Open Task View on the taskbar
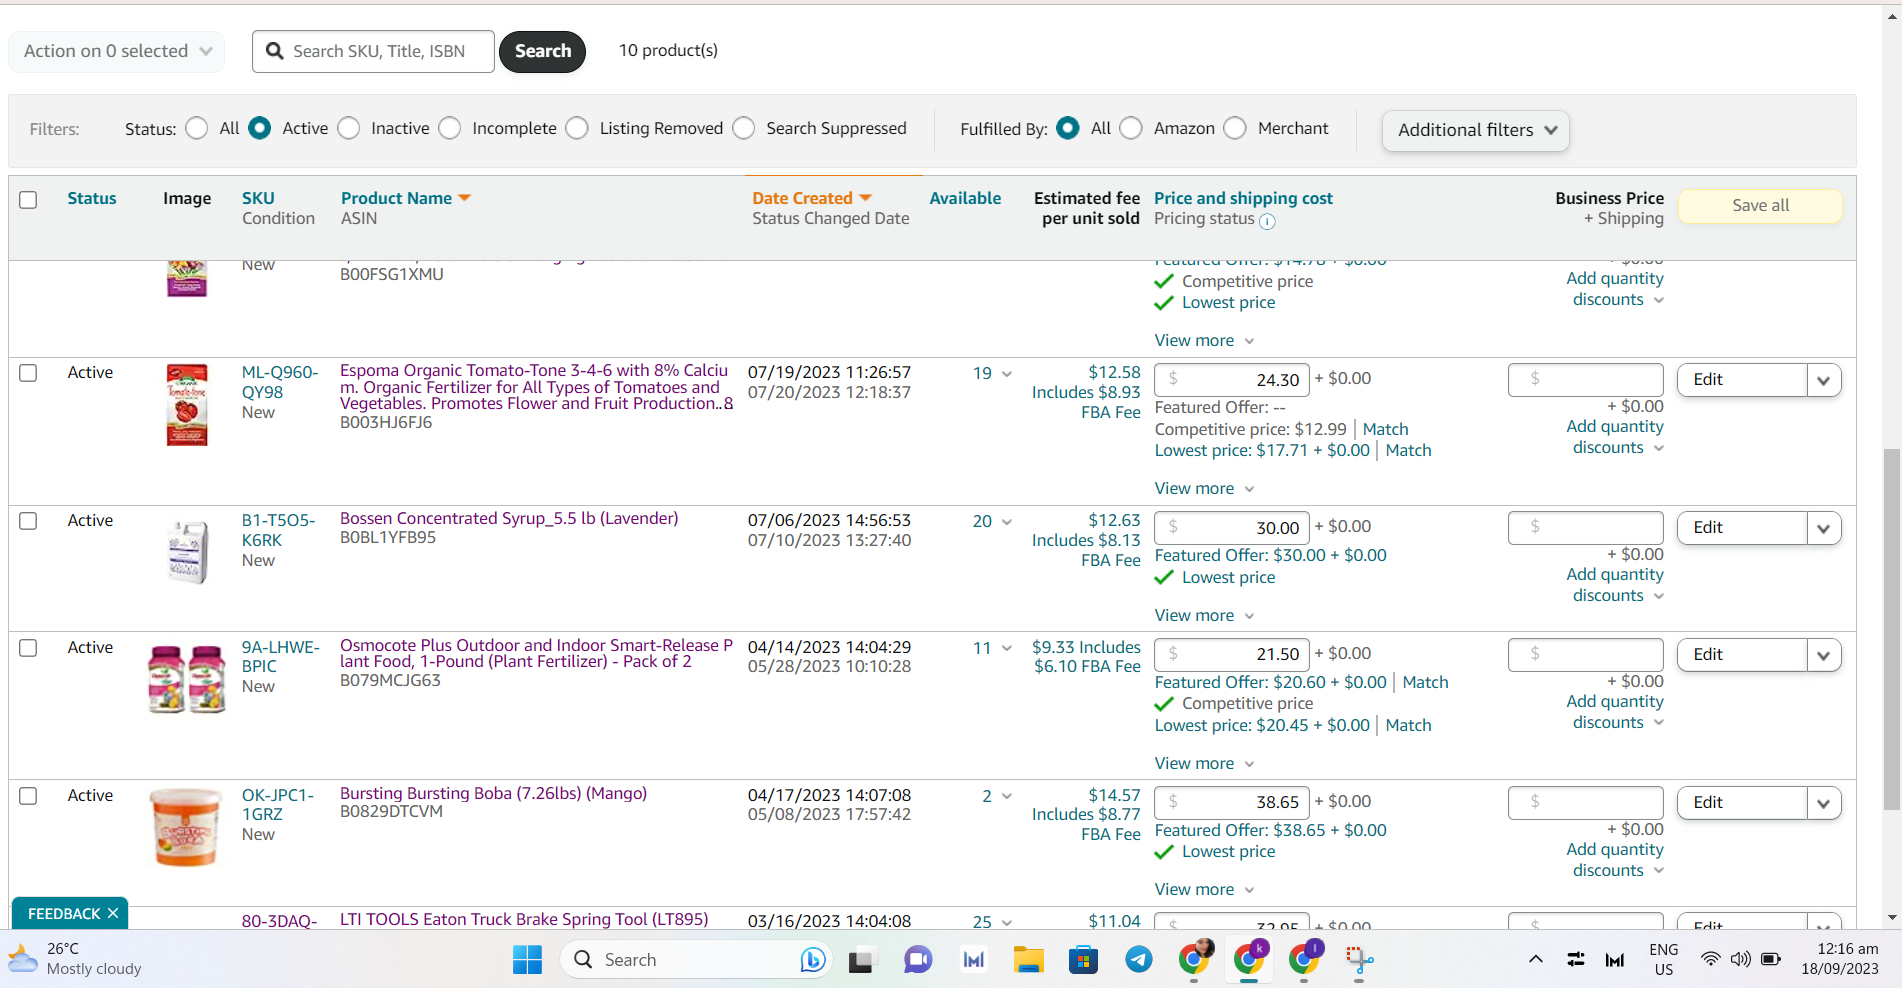Viewport: 1902px width, 988px height. 862,960
